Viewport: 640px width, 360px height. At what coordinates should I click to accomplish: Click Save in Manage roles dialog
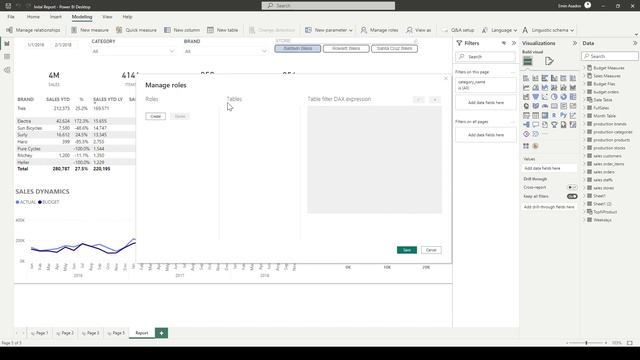pyautogui.click(x=407, y=250)
